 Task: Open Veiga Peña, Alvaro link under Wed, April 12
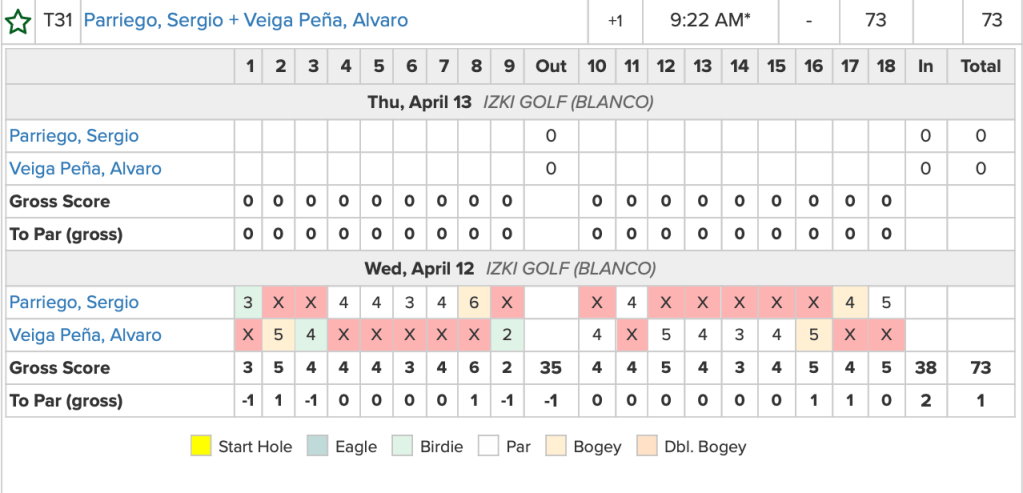click(85, 335)
